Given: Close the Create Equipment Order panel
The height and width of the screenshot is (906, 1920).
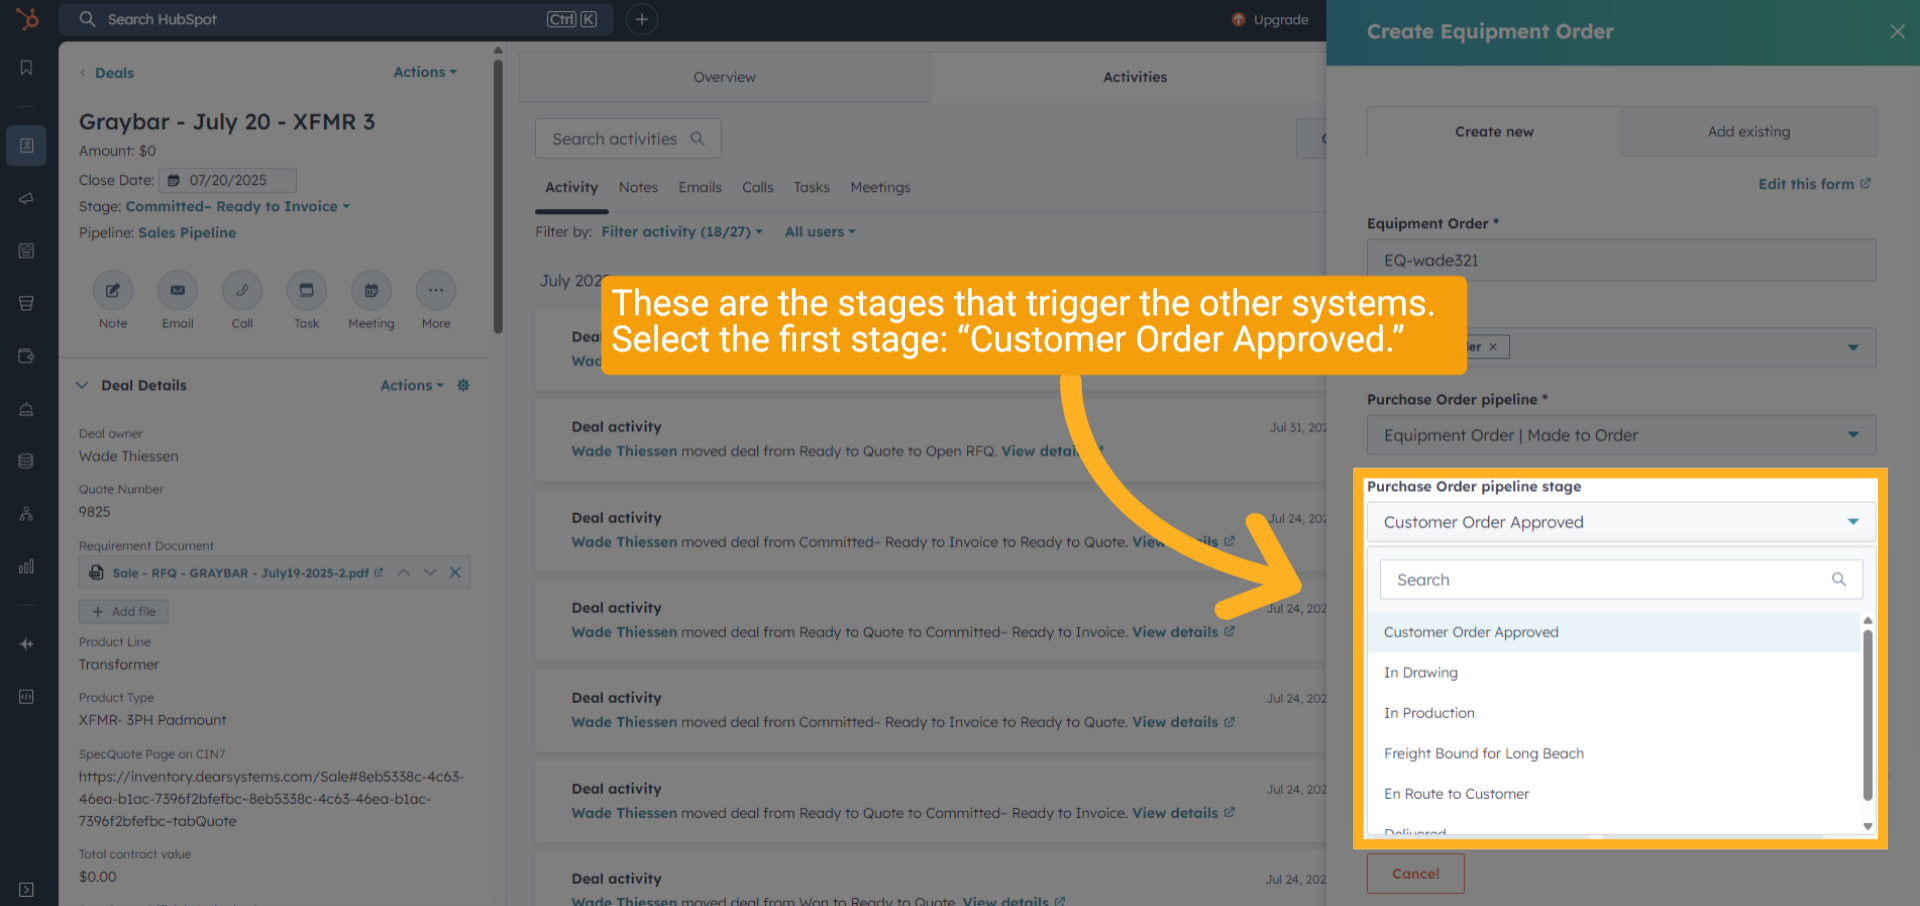Looking at the screenshot, I should (1897, 31).
